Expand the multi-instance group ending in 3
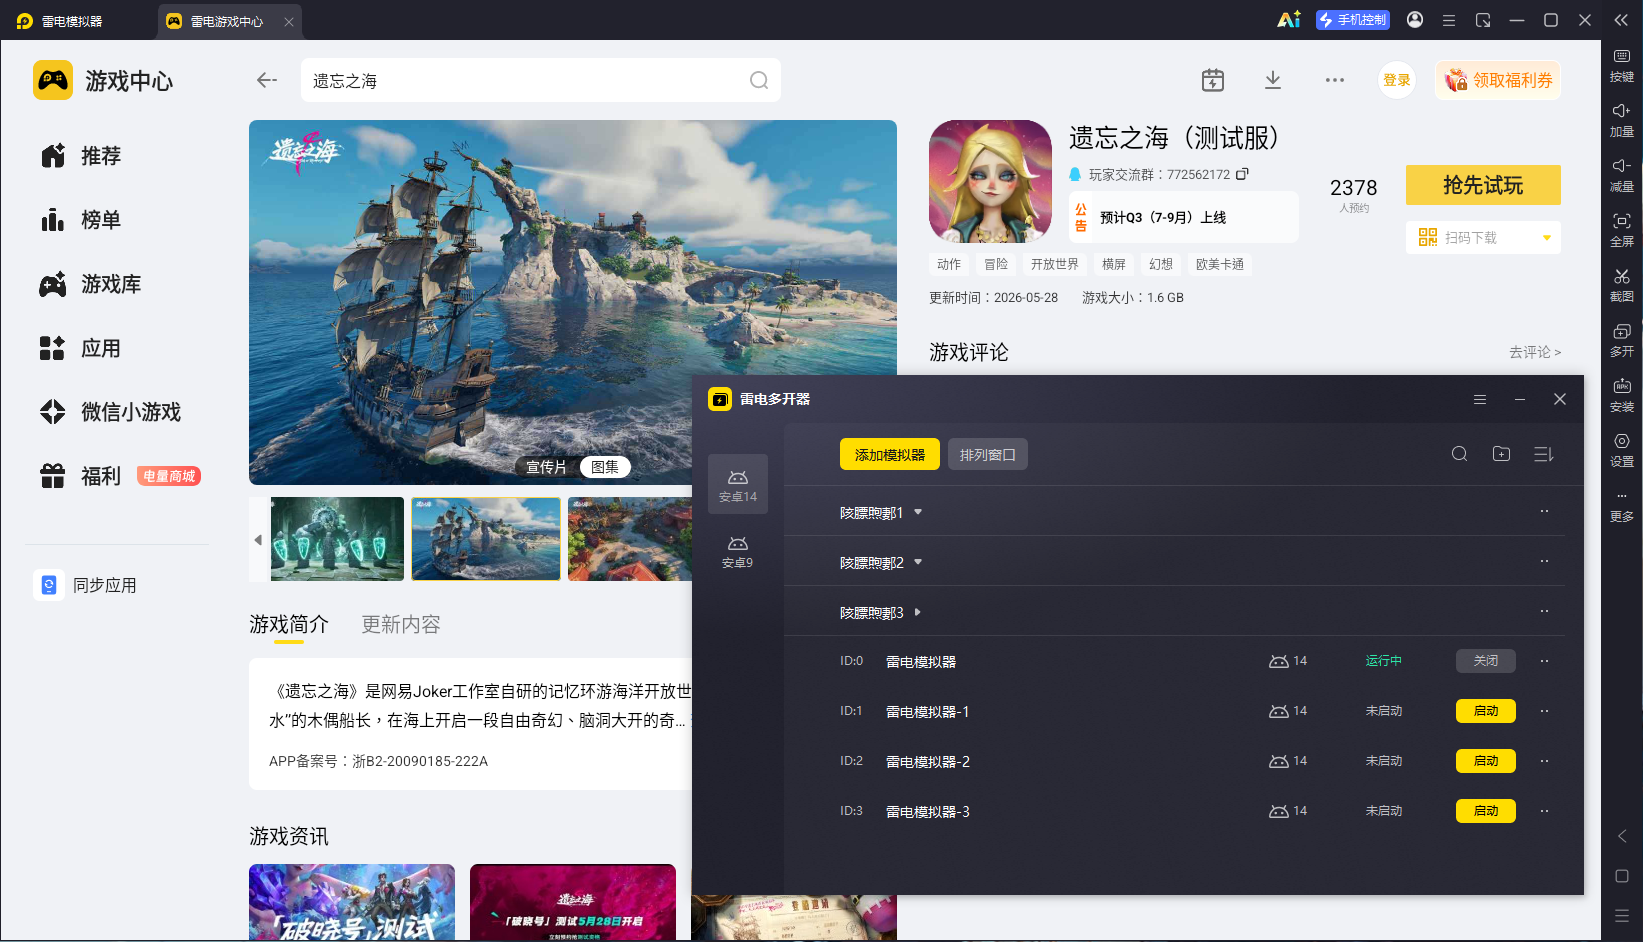The image size is (1643, 942). click(x=918, y=612)
